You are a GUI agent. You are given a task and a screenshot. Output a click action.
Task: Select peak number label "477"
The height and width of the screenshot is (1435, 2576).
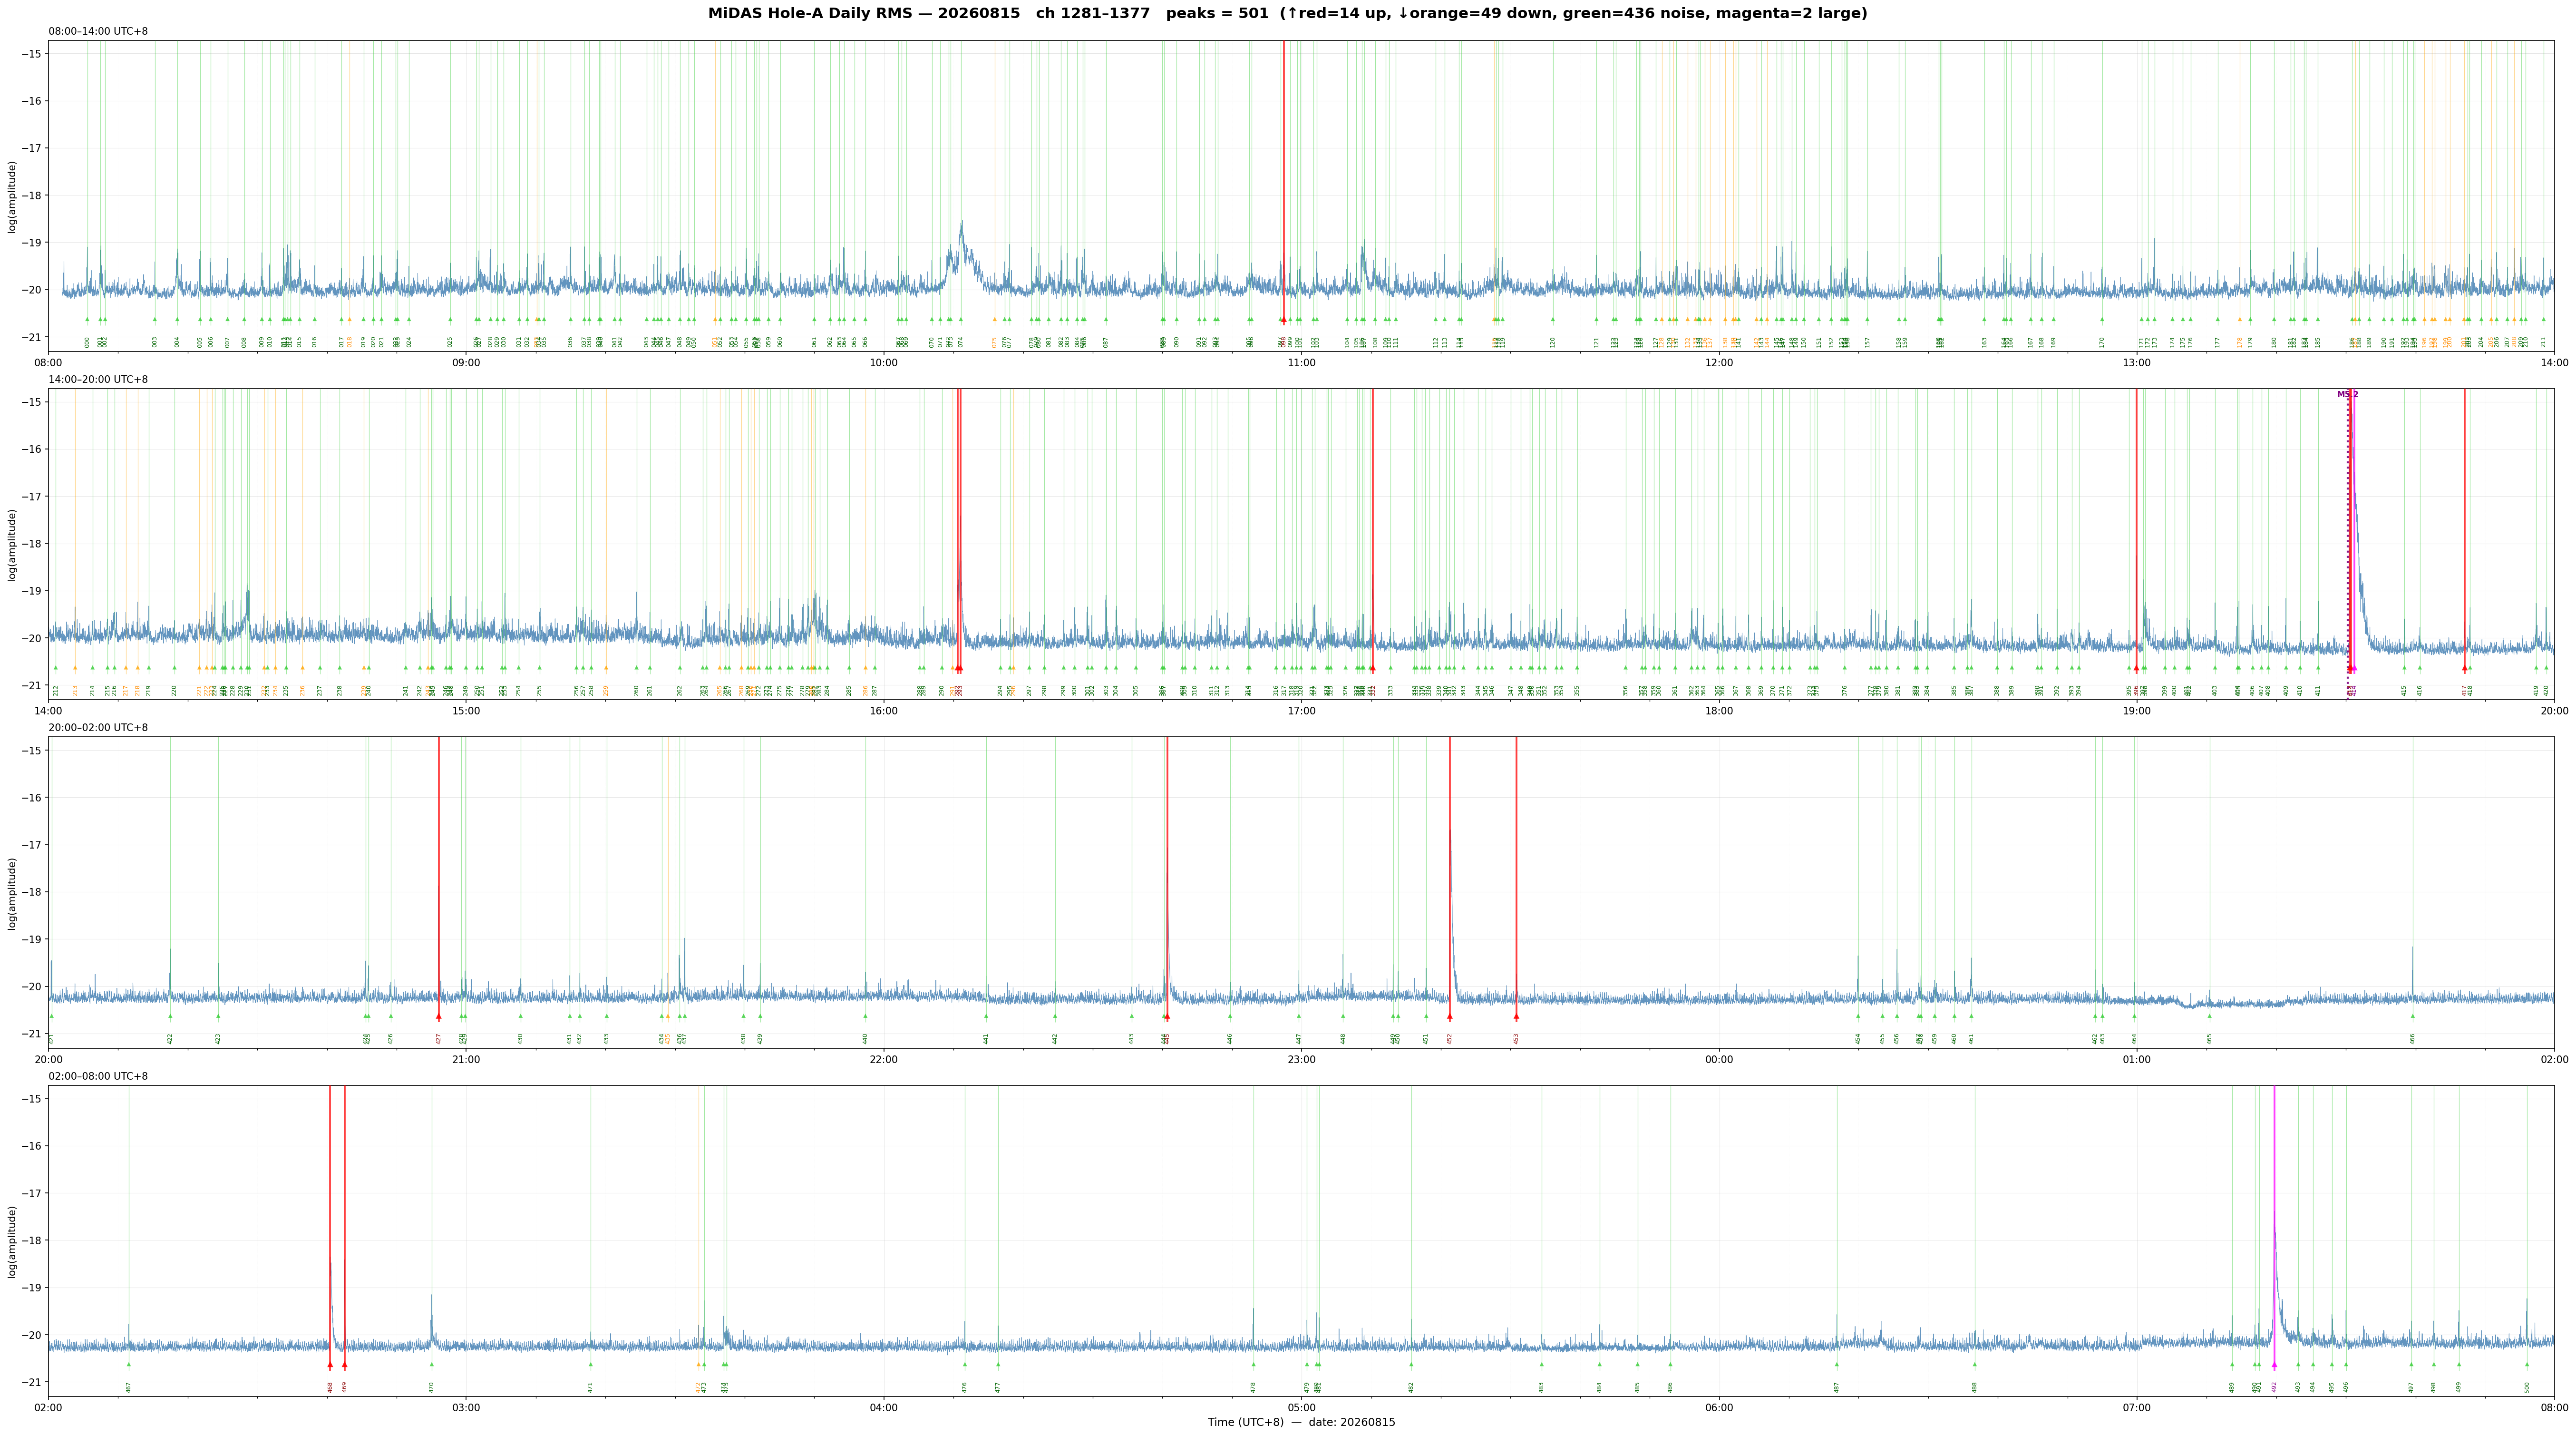coord(998,1387)
